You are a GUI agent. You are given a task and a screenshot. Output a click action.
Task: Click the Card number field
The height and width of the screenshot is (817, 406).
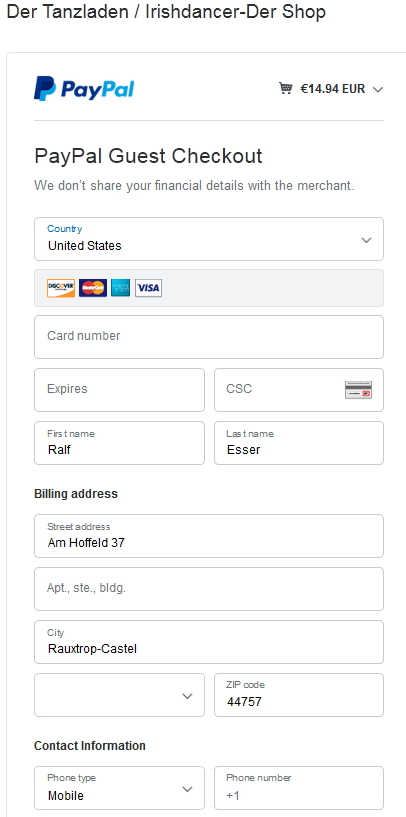click(x=209, y=337)
